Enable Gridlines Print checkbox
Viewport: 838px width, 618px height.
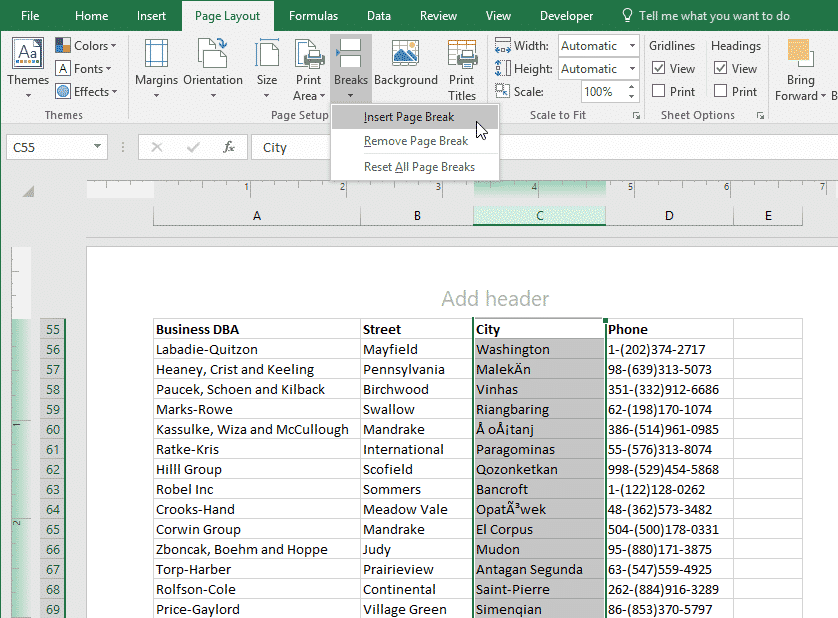tap(658, 91)
